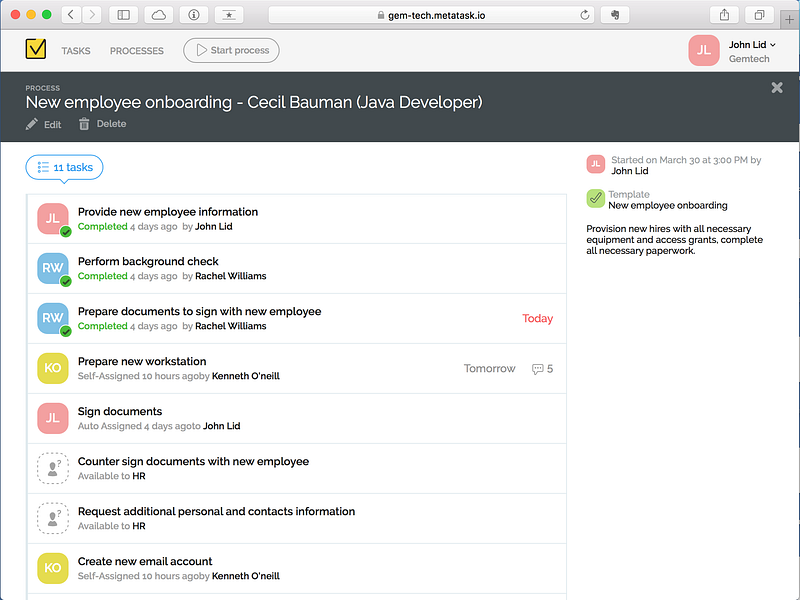Click Rachel Williams on background check row
This screenshot has width=800, height=600.
tap(231, 276)
